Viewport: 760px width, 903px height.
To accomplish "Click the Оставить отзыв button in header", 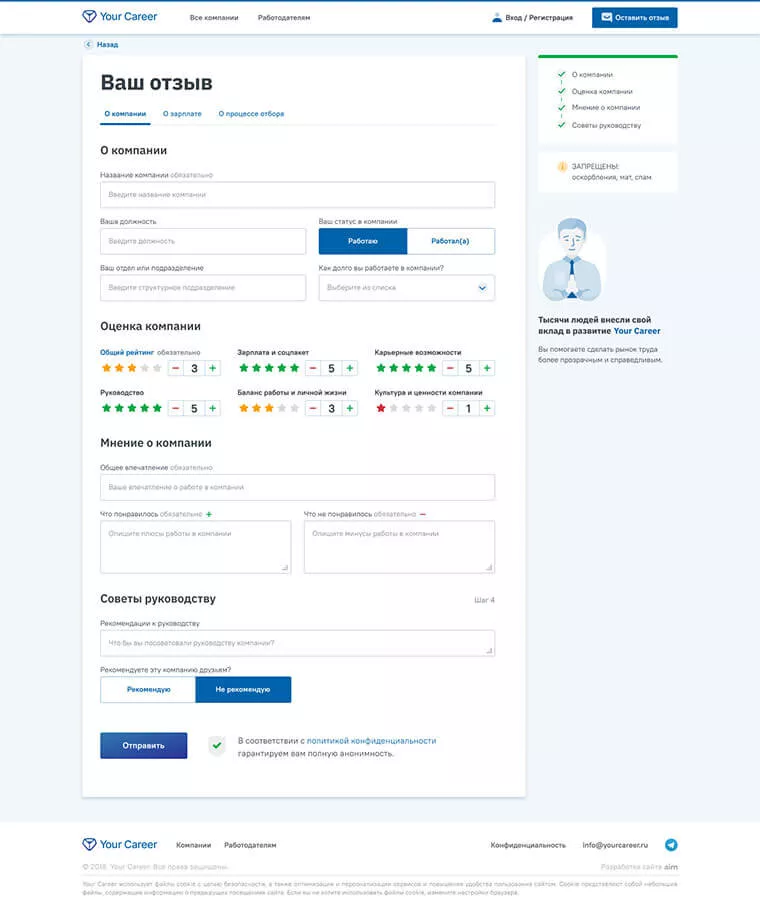I will click(x=634, y=18).
